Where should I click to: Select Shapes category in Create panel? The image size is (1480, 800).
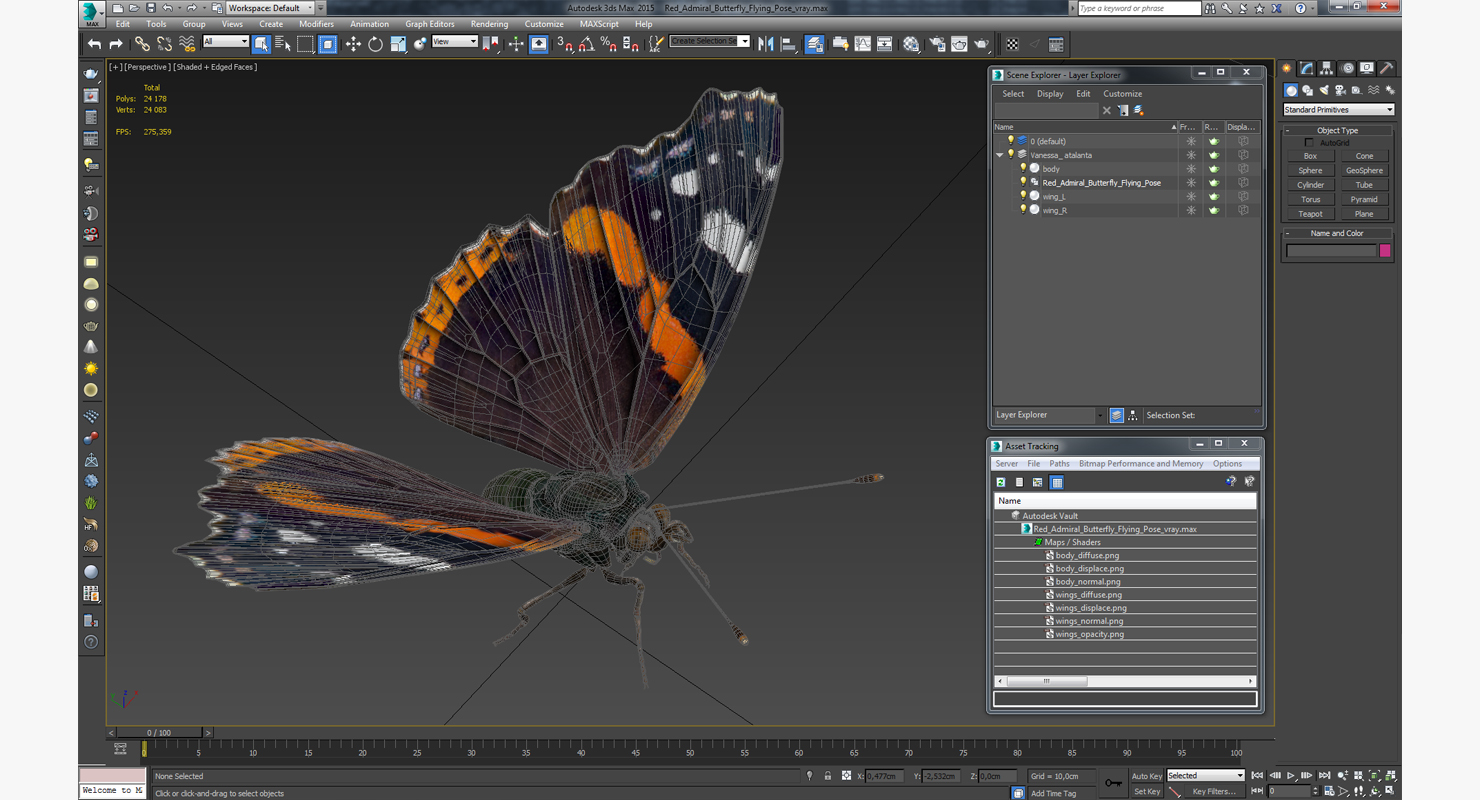coord(1308,90)
